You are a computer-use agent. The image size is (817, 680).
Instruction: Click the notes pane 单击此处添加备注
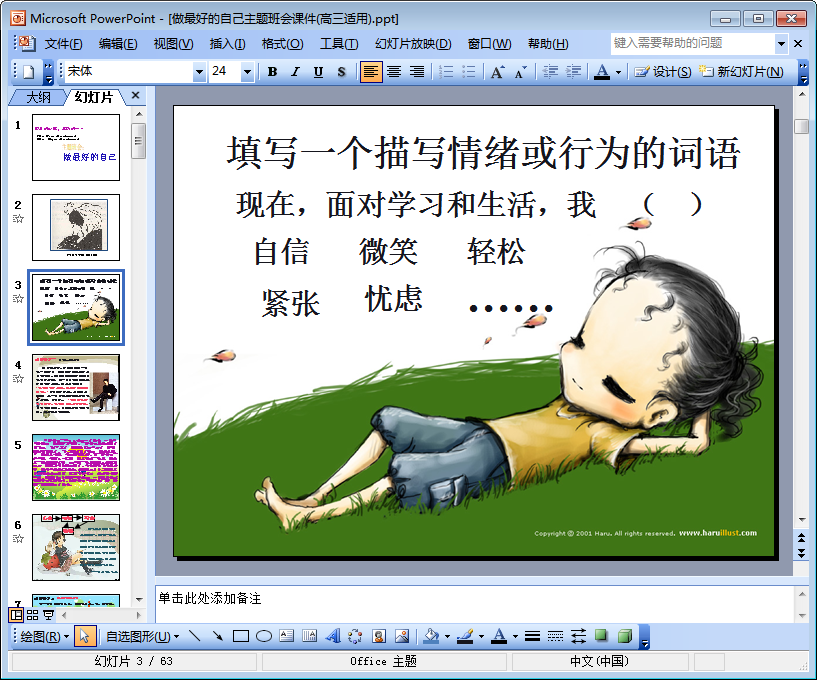pos(474,604)
